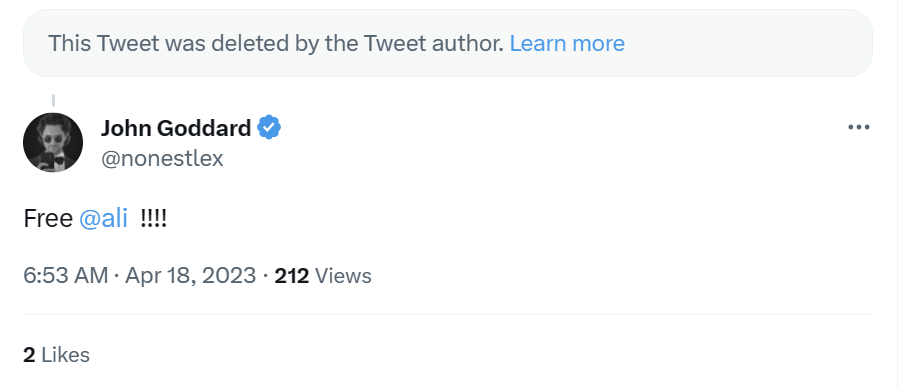
Task: Open the three-dot more options menu
Action: tap(858, 127)
